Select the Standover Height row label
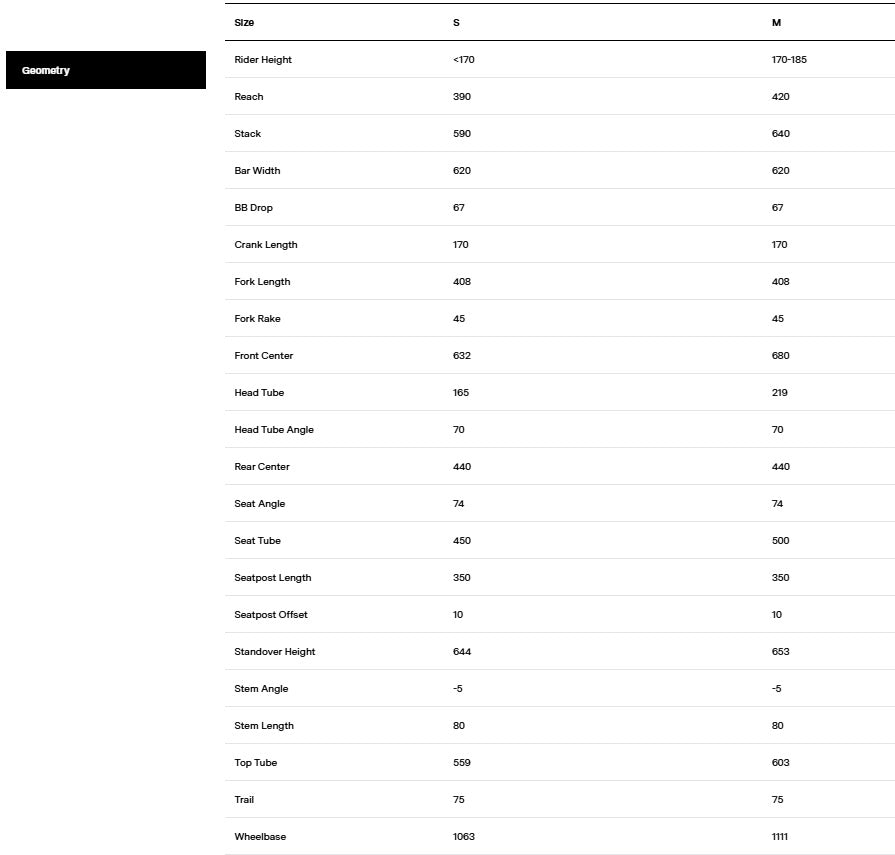 pyautogui.click(x=275, y=652)
